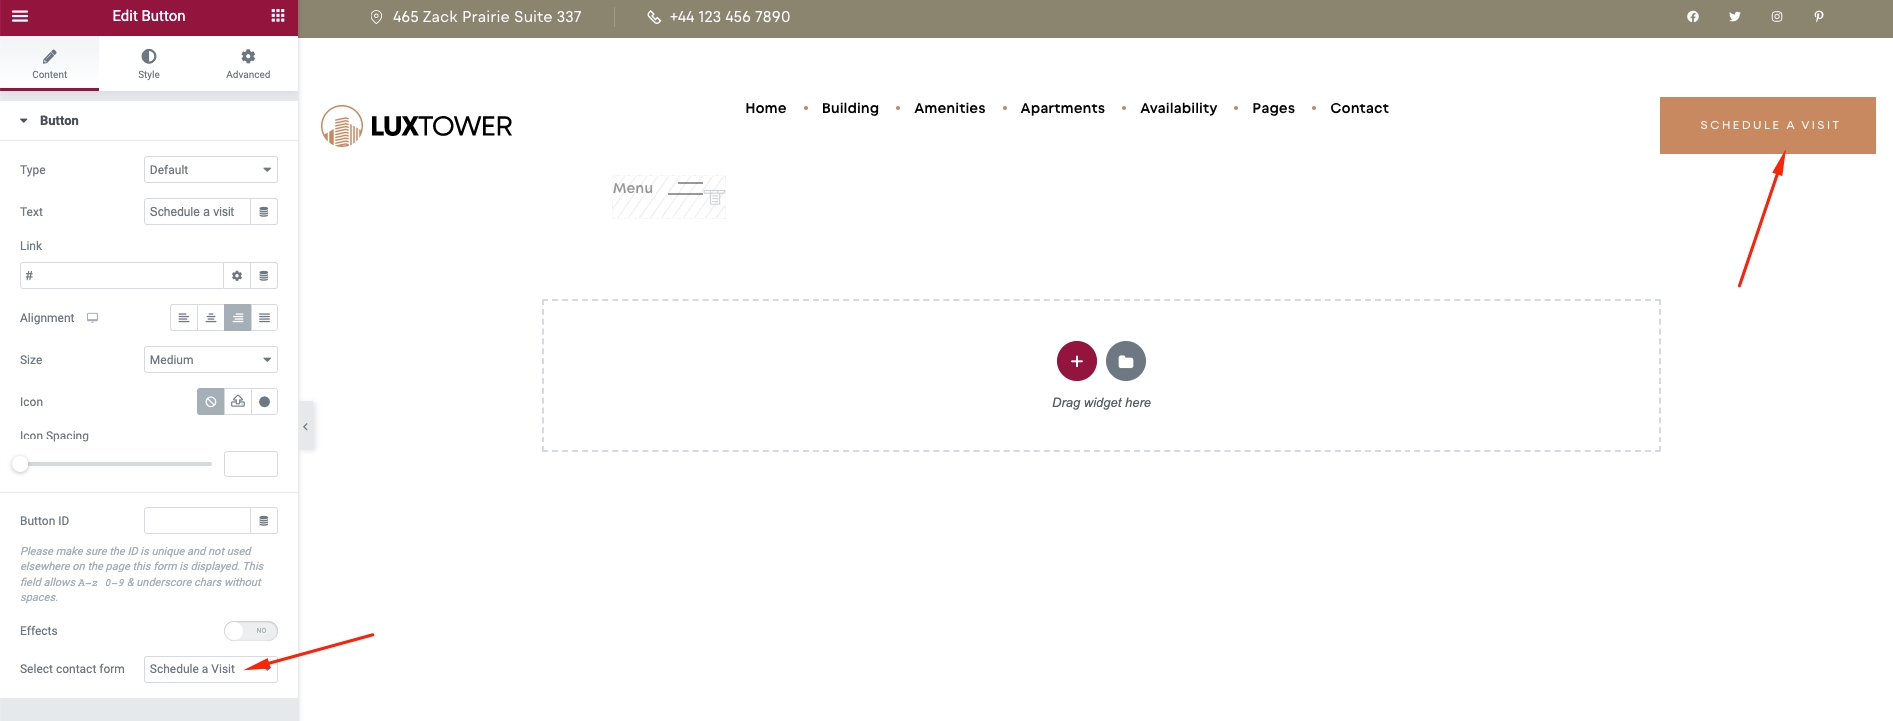The height and width of the screenshot is (721, 1893).
Task: Click the Schedule a Visit button
Action: [1767, 125]
